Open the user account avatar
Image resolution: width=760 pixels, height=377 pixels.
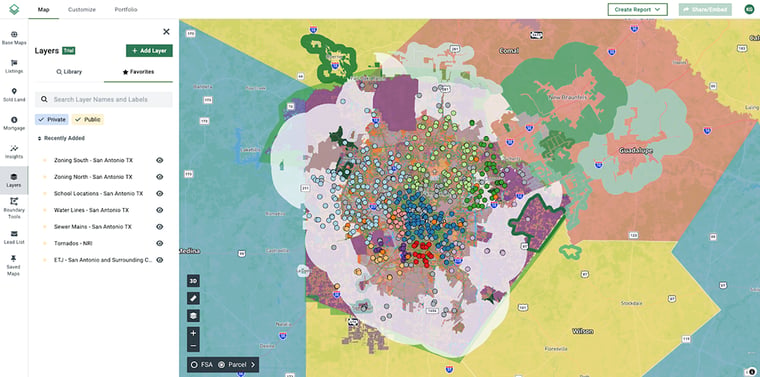pyautogui.click(x=749, y=9)
